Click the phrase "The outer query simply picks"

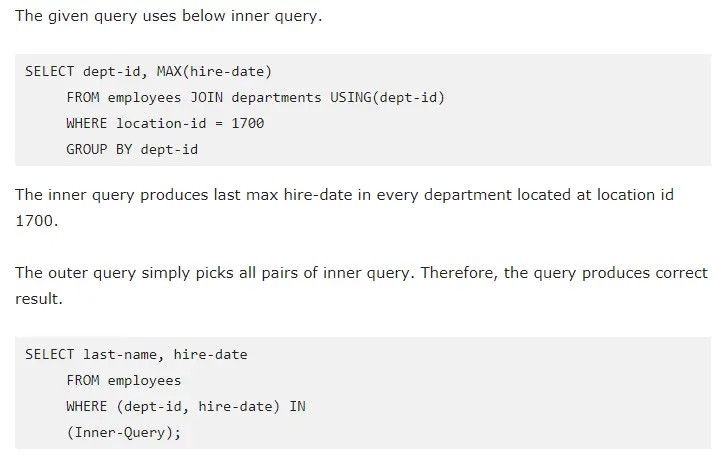point(119,272)
